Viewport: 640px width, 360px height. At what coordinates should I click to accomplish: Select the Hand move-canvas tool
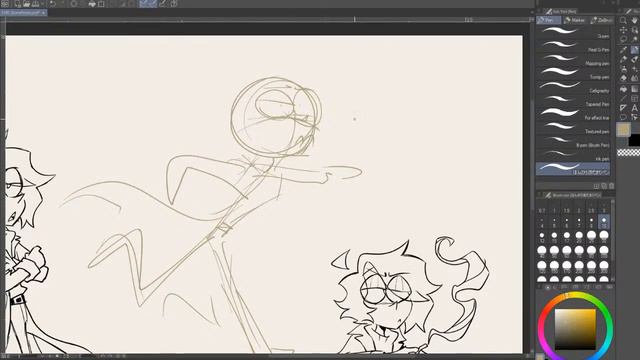coord(635,20)
